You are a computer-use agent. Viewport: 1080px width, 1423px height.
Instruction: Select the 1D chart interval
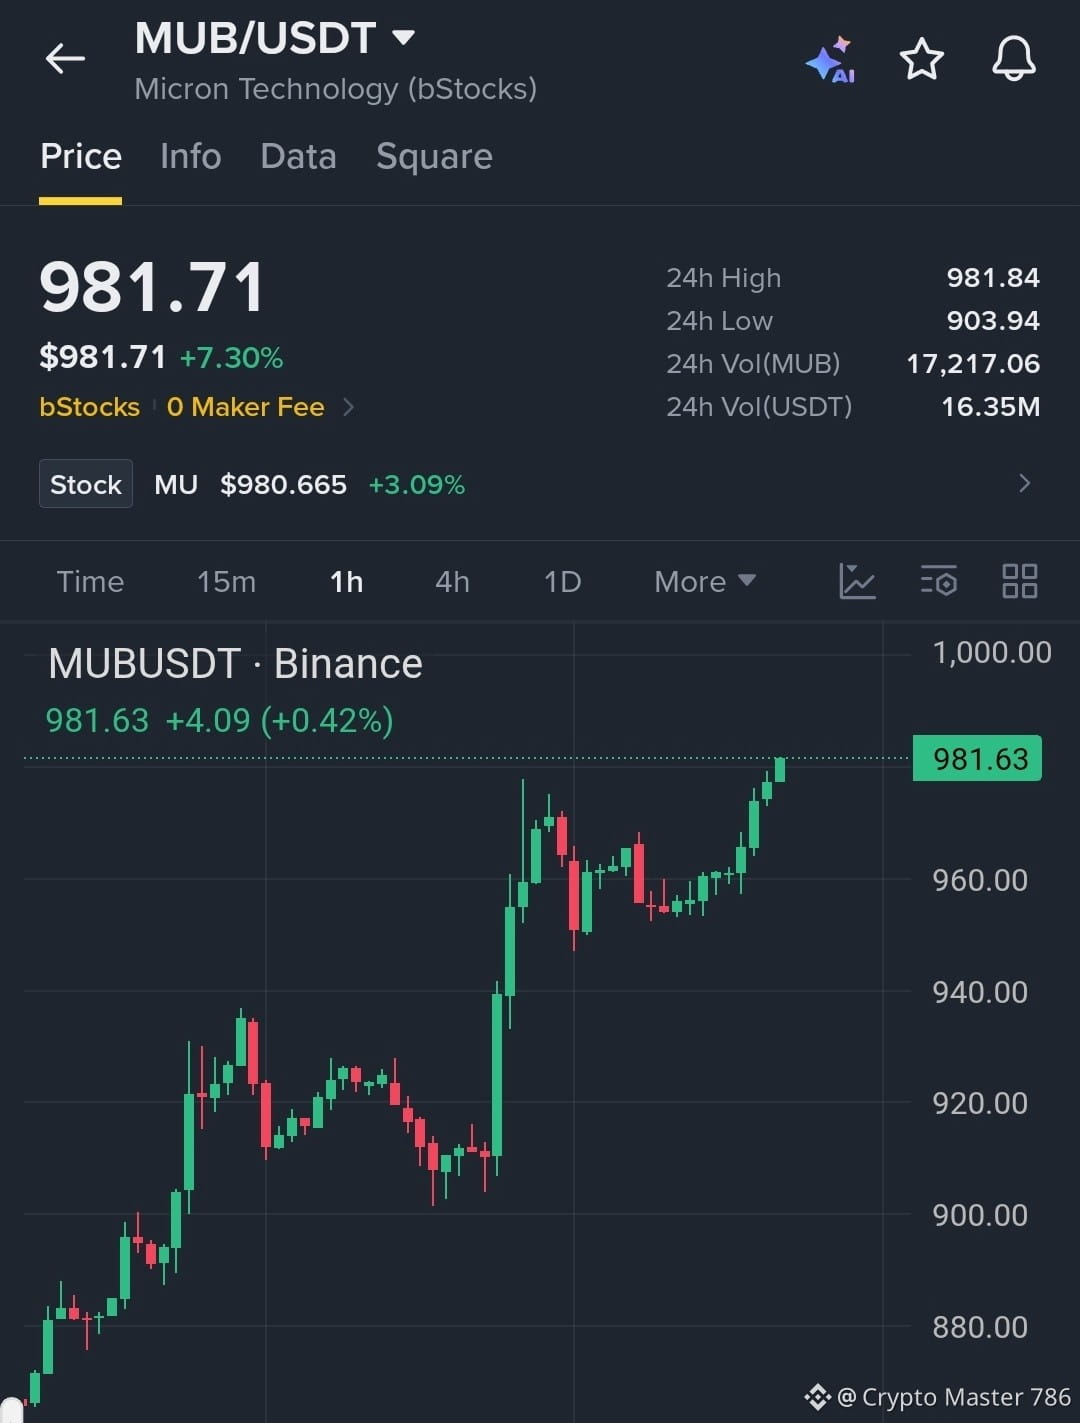(562, 581)
